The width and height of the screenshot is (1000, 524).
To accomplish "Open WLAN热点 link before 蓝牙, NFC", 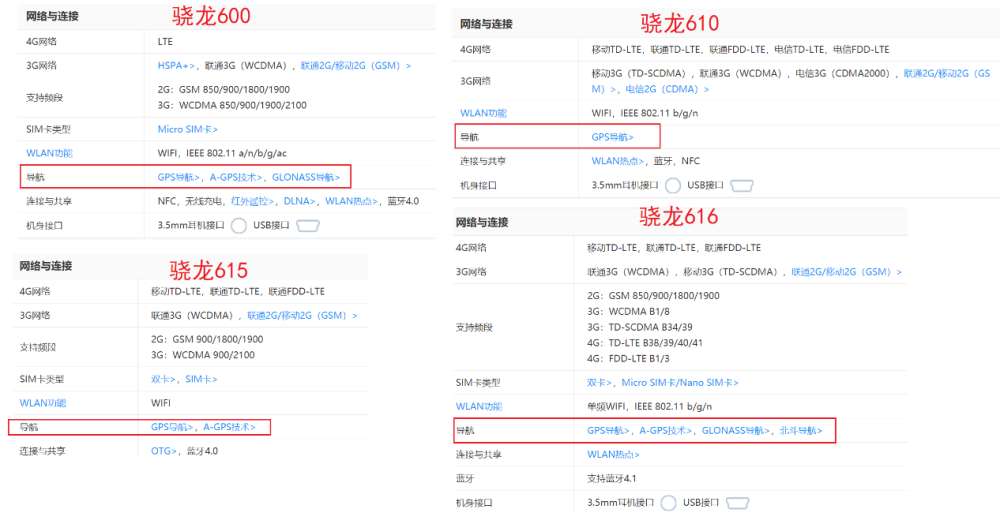I will pyautogui.click(x=617, y=161).
